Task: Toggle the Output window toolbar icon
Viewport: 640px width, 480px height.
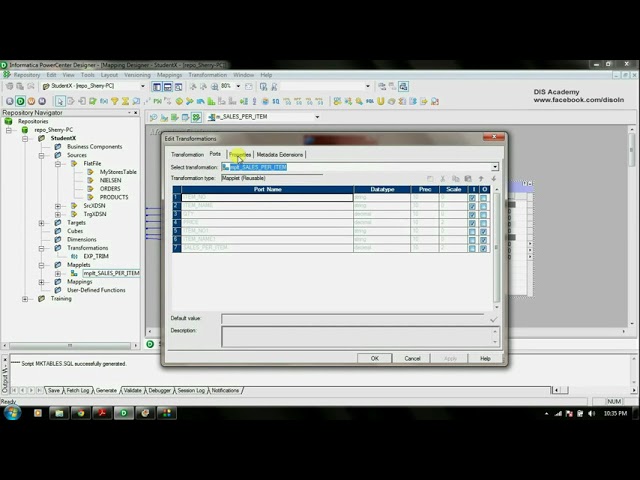Action: [167, 87]
